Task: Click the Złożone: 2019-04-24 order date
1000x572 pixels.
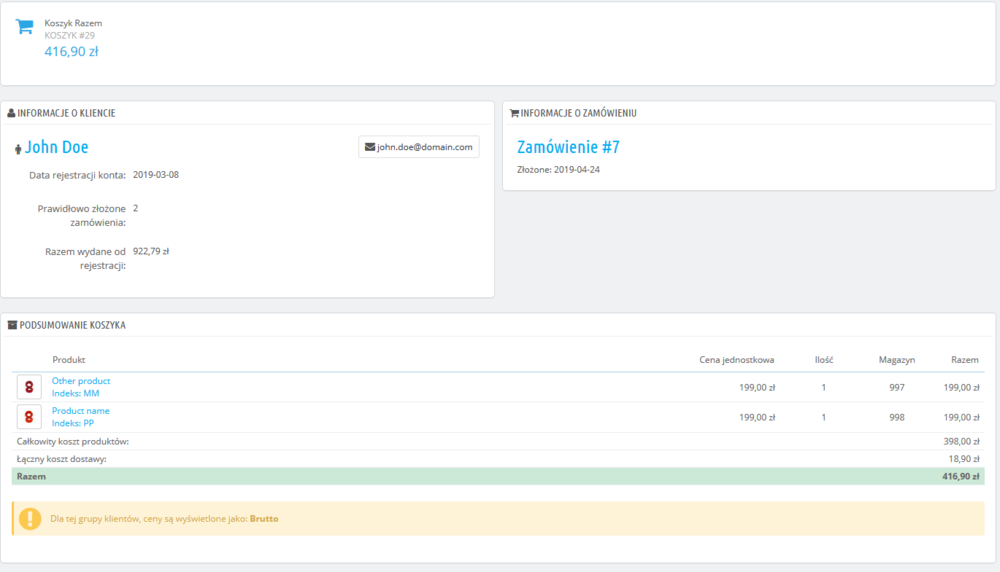Action: click(x=558, y=170)
